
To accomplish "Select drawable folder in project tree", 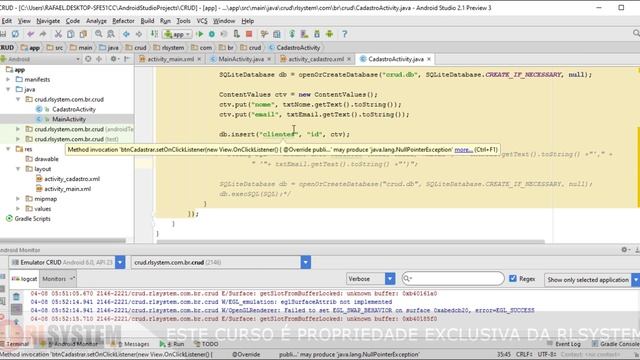I will [46, 159].
